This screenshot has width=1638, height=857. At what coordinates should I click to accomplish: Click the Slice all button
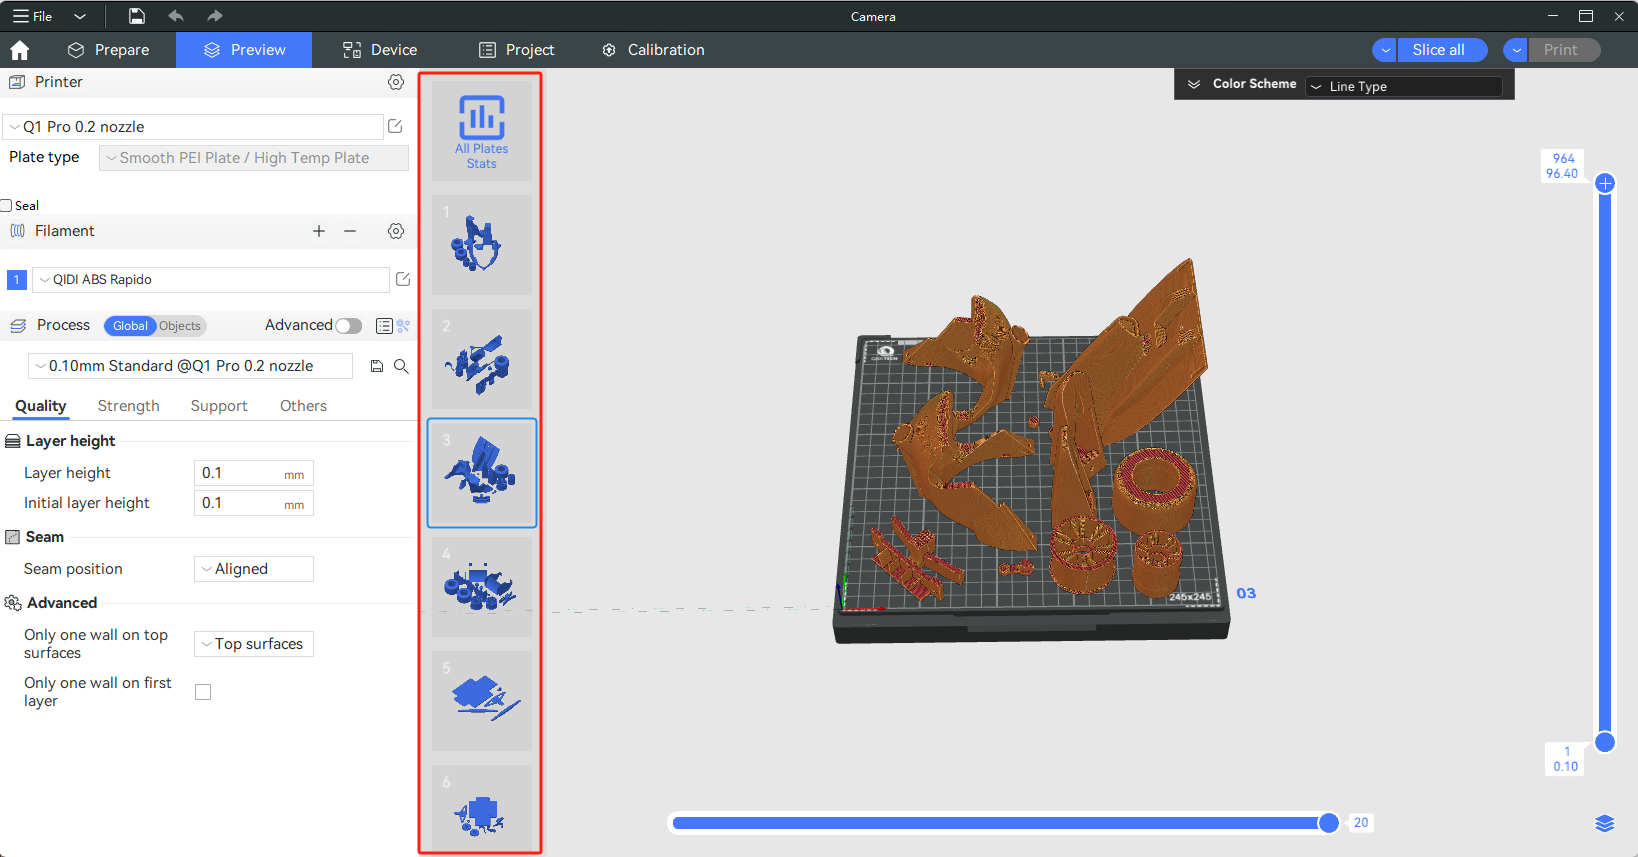pyautogui.click(x=1438, y=50)
